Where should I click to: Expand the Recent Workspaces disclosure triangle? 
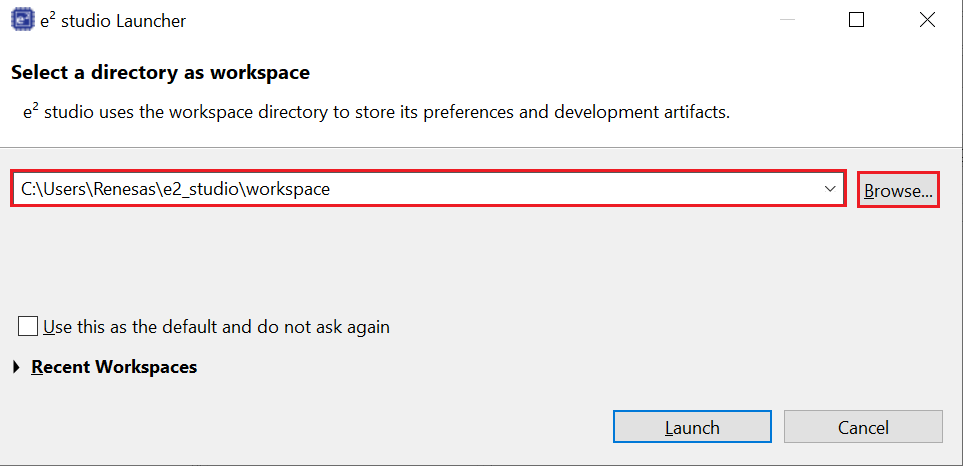click(x=17, y=368)
